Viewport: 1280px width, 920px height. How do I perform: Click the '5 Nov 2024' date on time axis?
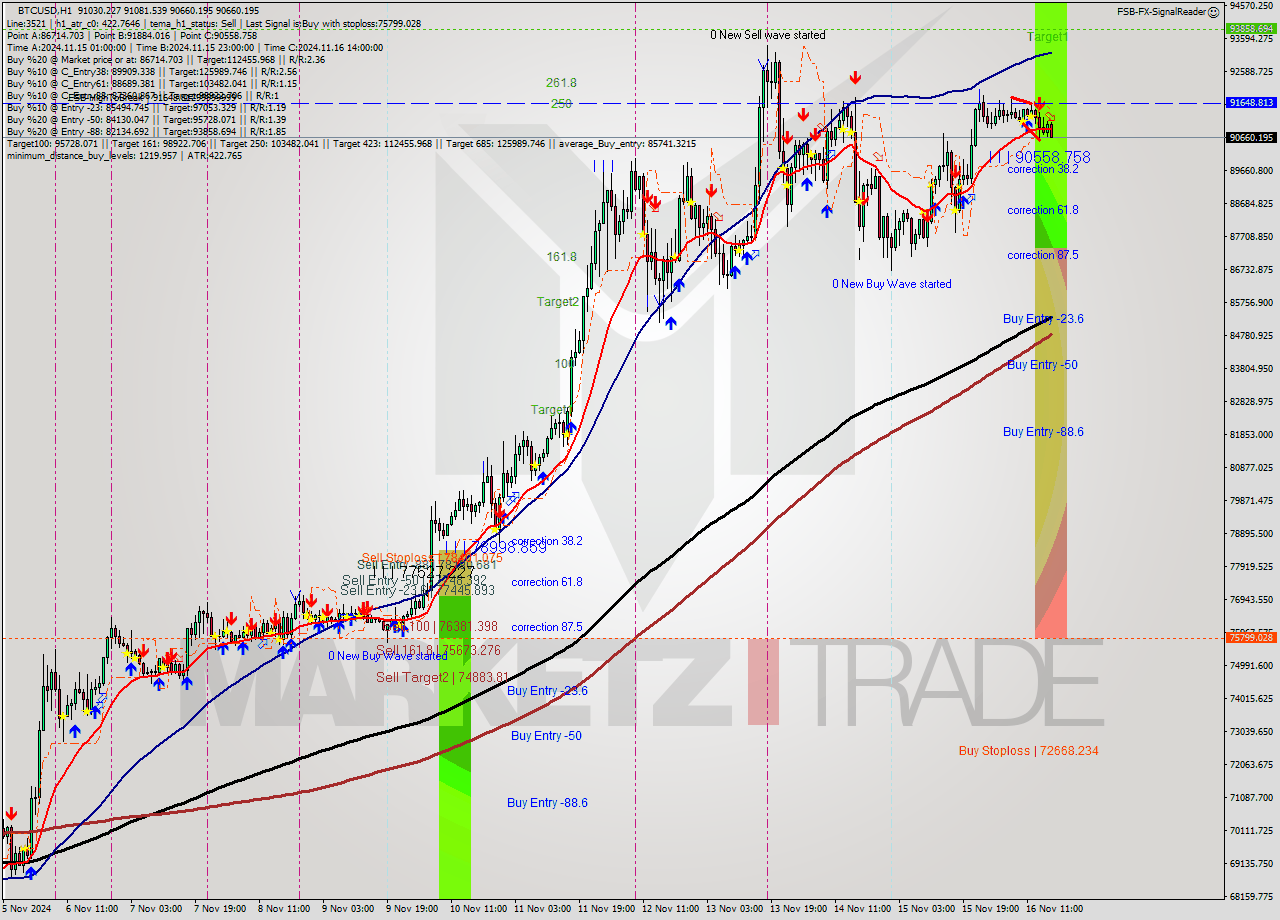27,909
